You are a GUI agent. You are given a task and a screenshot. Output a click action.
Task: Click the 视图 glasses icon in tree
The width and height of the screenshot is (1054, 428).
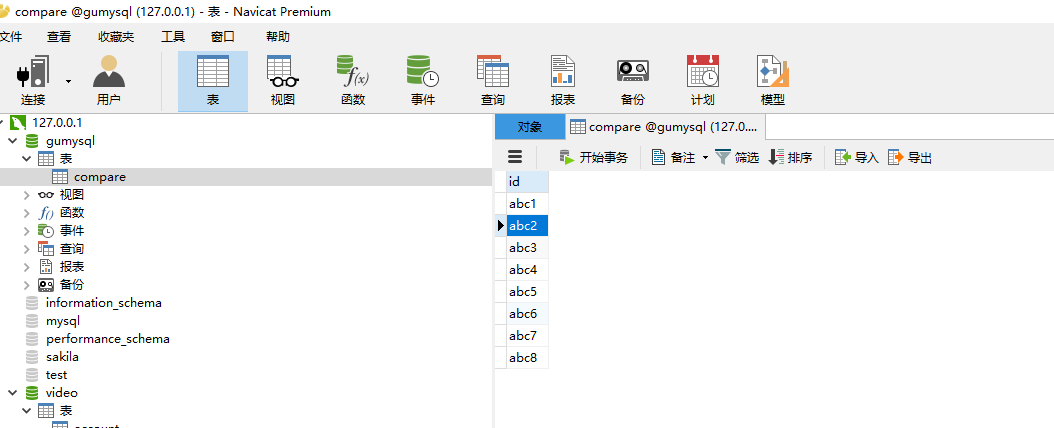click(46, 195)
